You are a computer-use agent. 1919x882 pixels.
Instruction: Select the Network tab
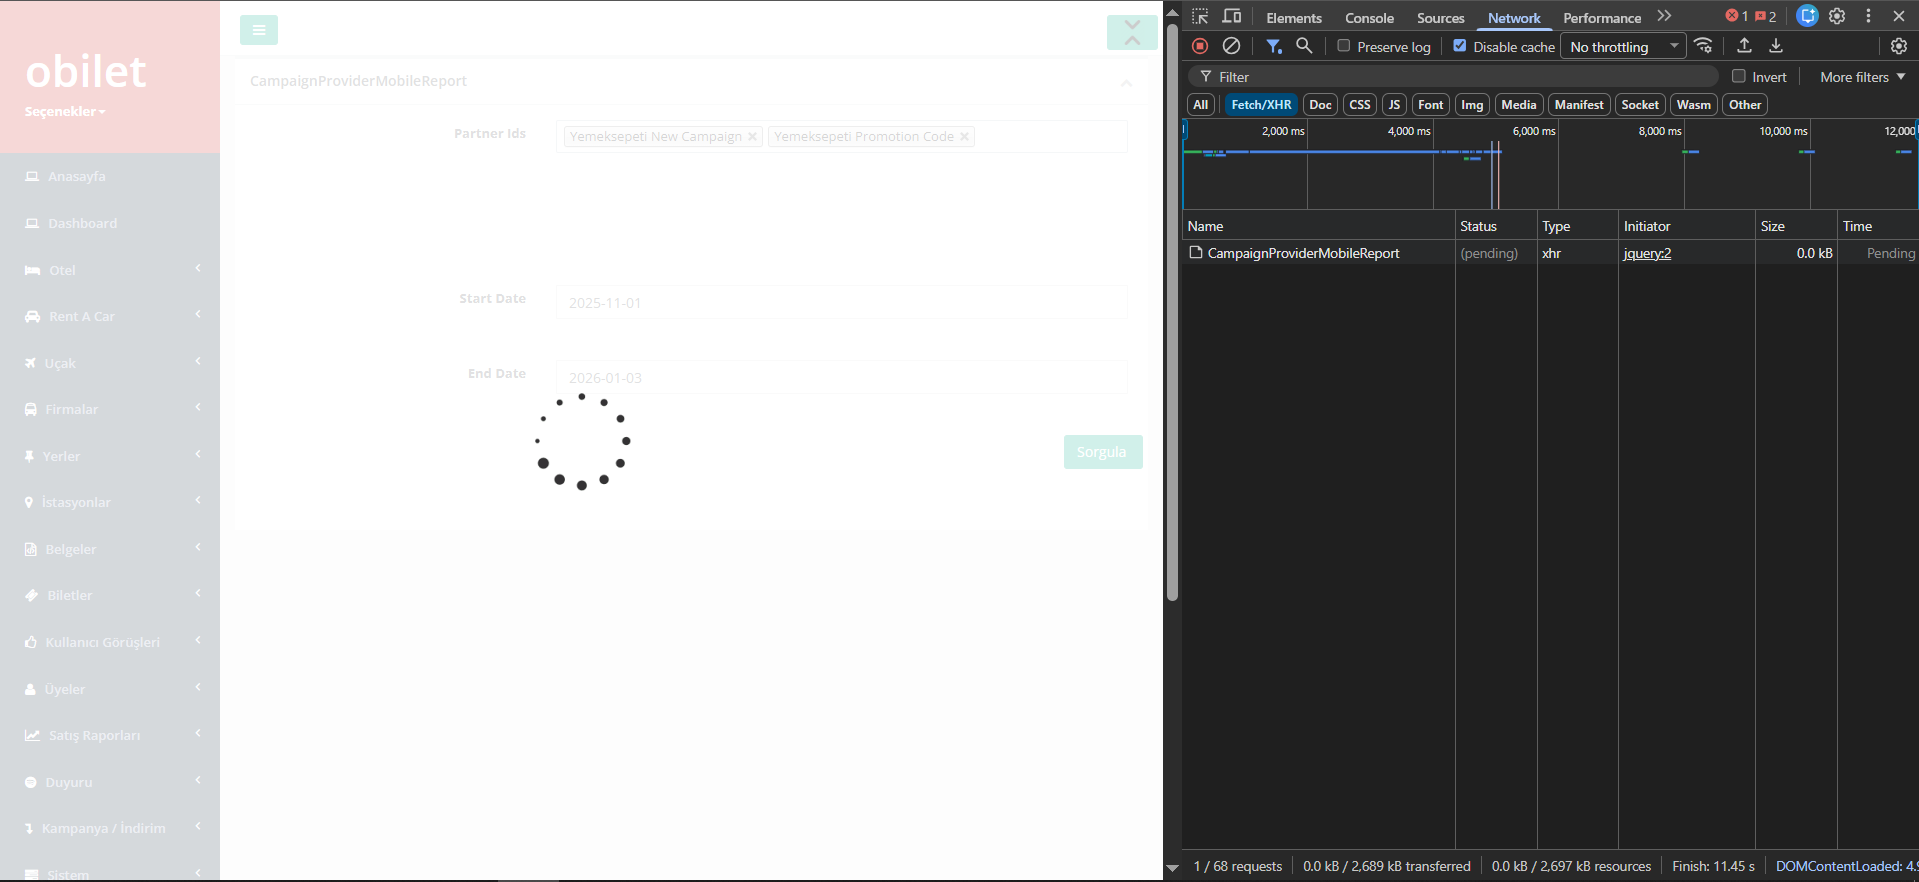pyautogui.click(x=1514, y=18)
